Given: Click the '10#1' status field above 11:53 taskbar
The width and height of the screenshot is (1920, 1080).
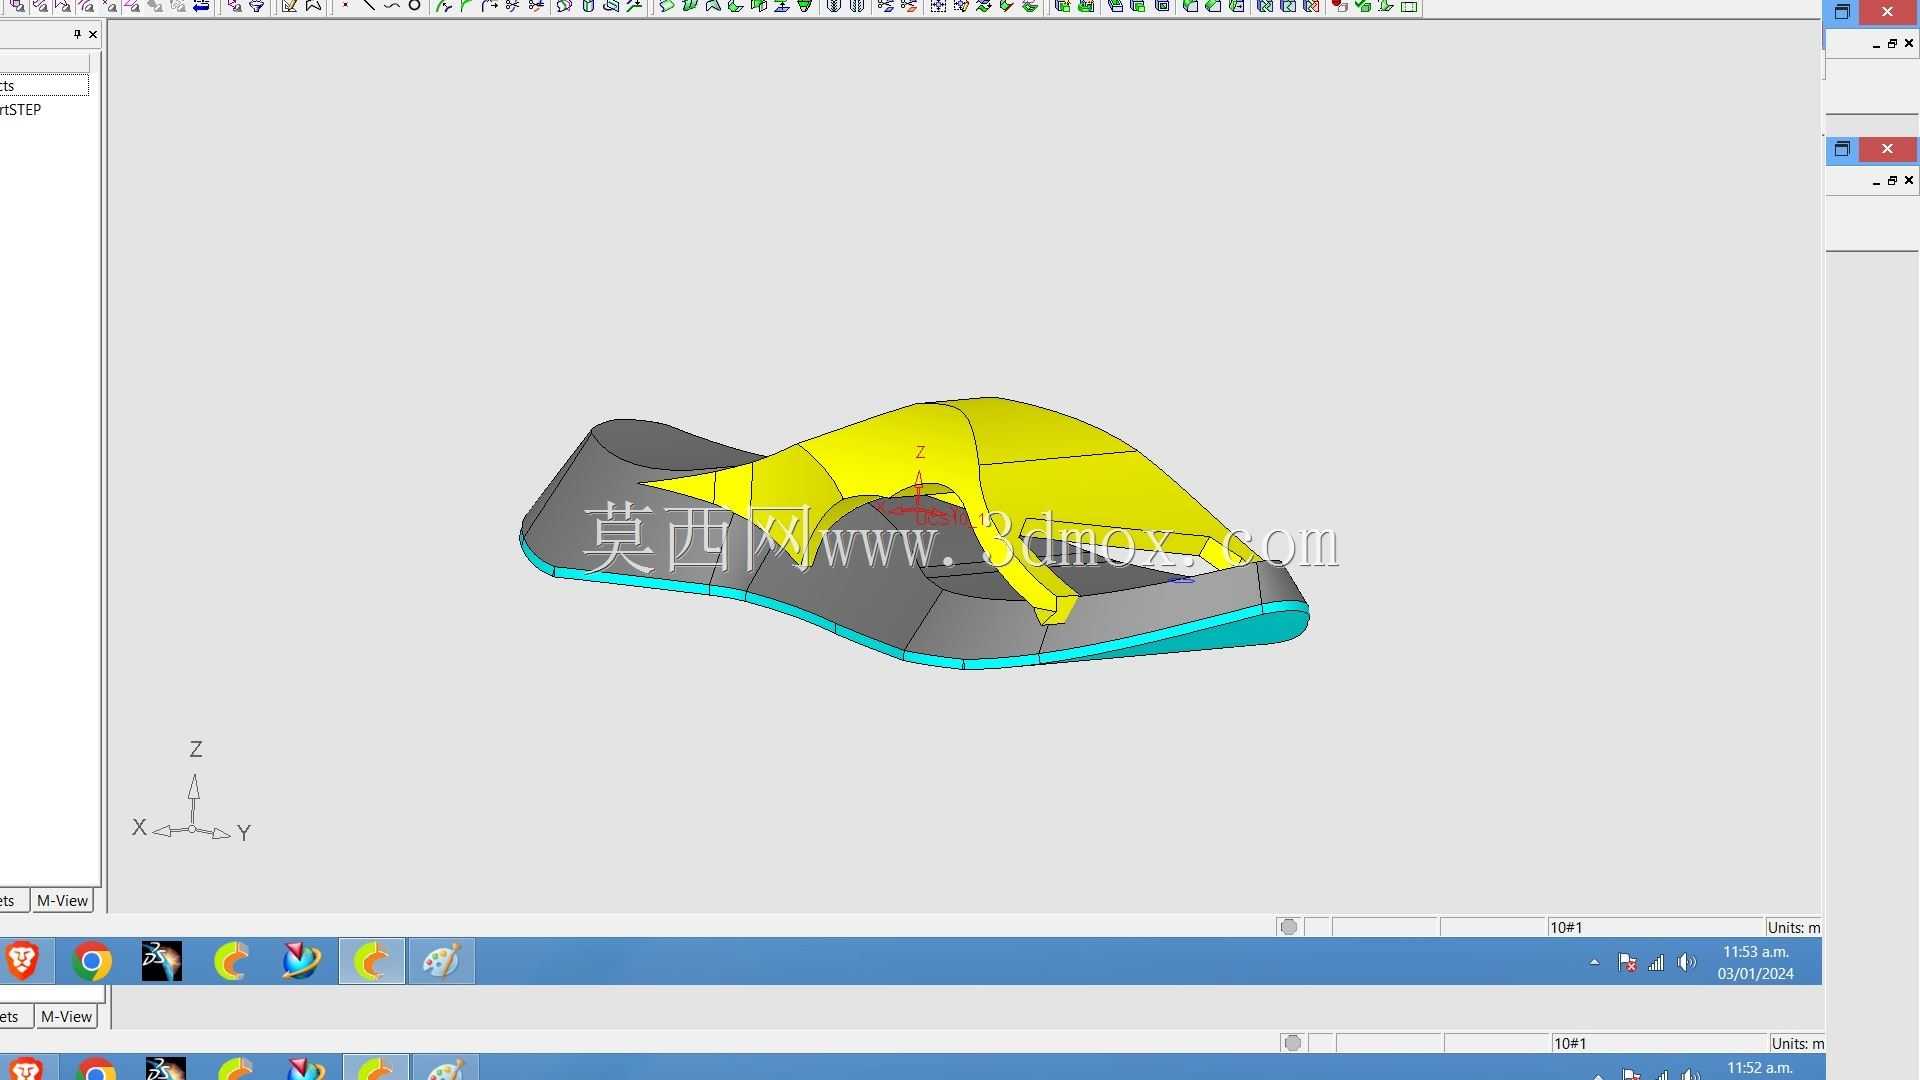Looking at the screenshot, I should point(1655,927).
